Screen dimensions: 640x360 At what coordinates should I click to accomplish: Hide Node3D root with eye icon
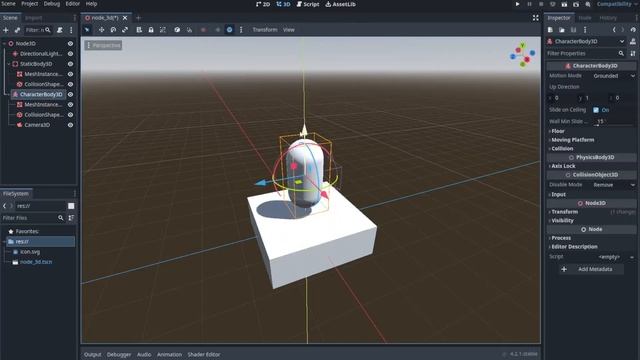[x=70, y=43]
